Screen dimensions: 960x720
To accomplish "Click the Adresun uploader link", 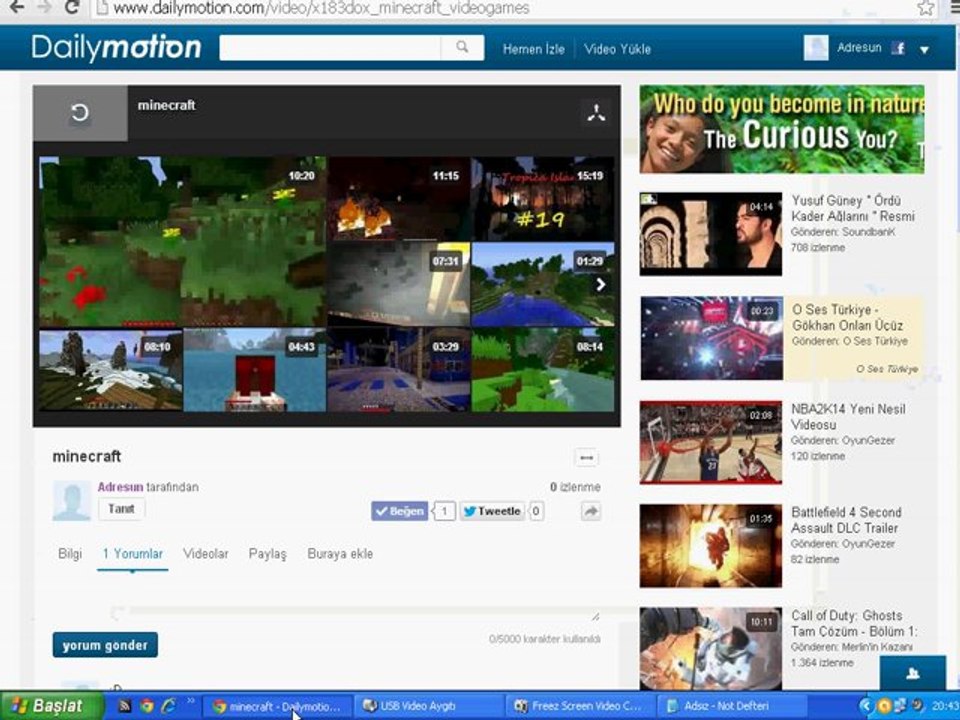I will 120,487.
